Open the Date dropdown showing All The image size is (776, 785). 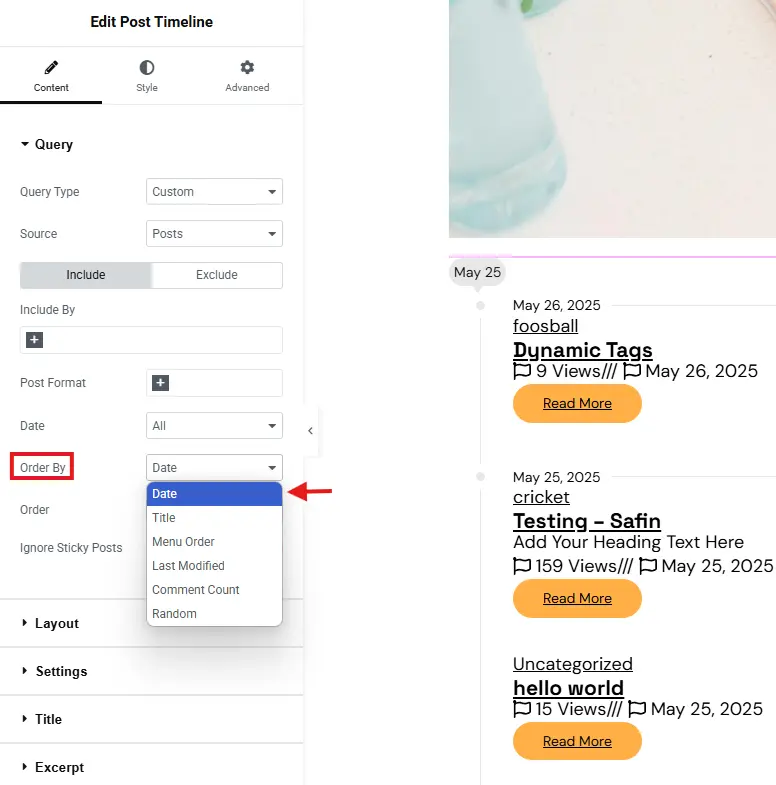(214, 426)
